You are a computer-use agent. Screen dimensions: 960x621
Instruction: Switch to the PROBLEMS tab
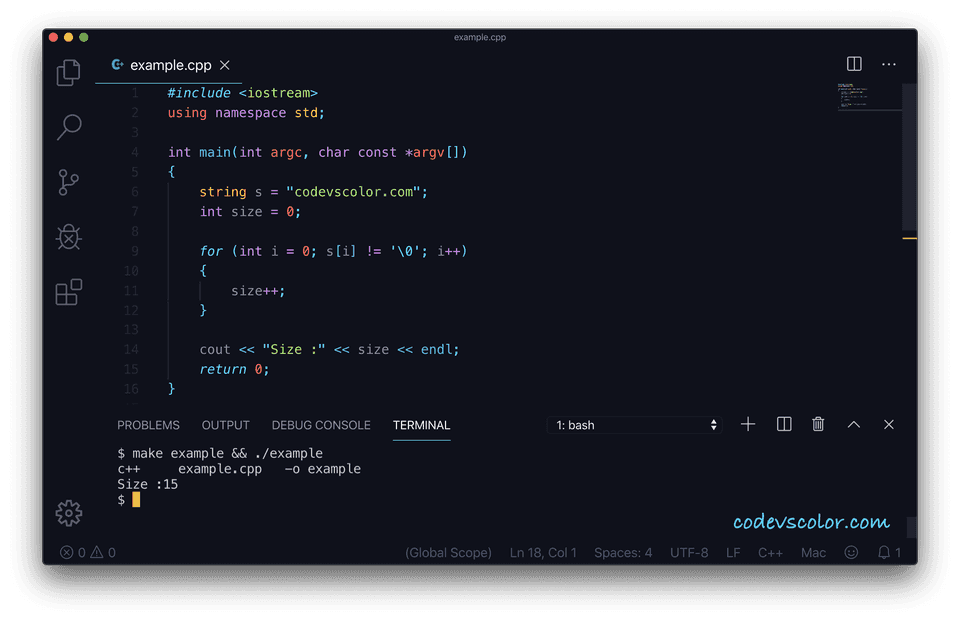coord(147,425)
